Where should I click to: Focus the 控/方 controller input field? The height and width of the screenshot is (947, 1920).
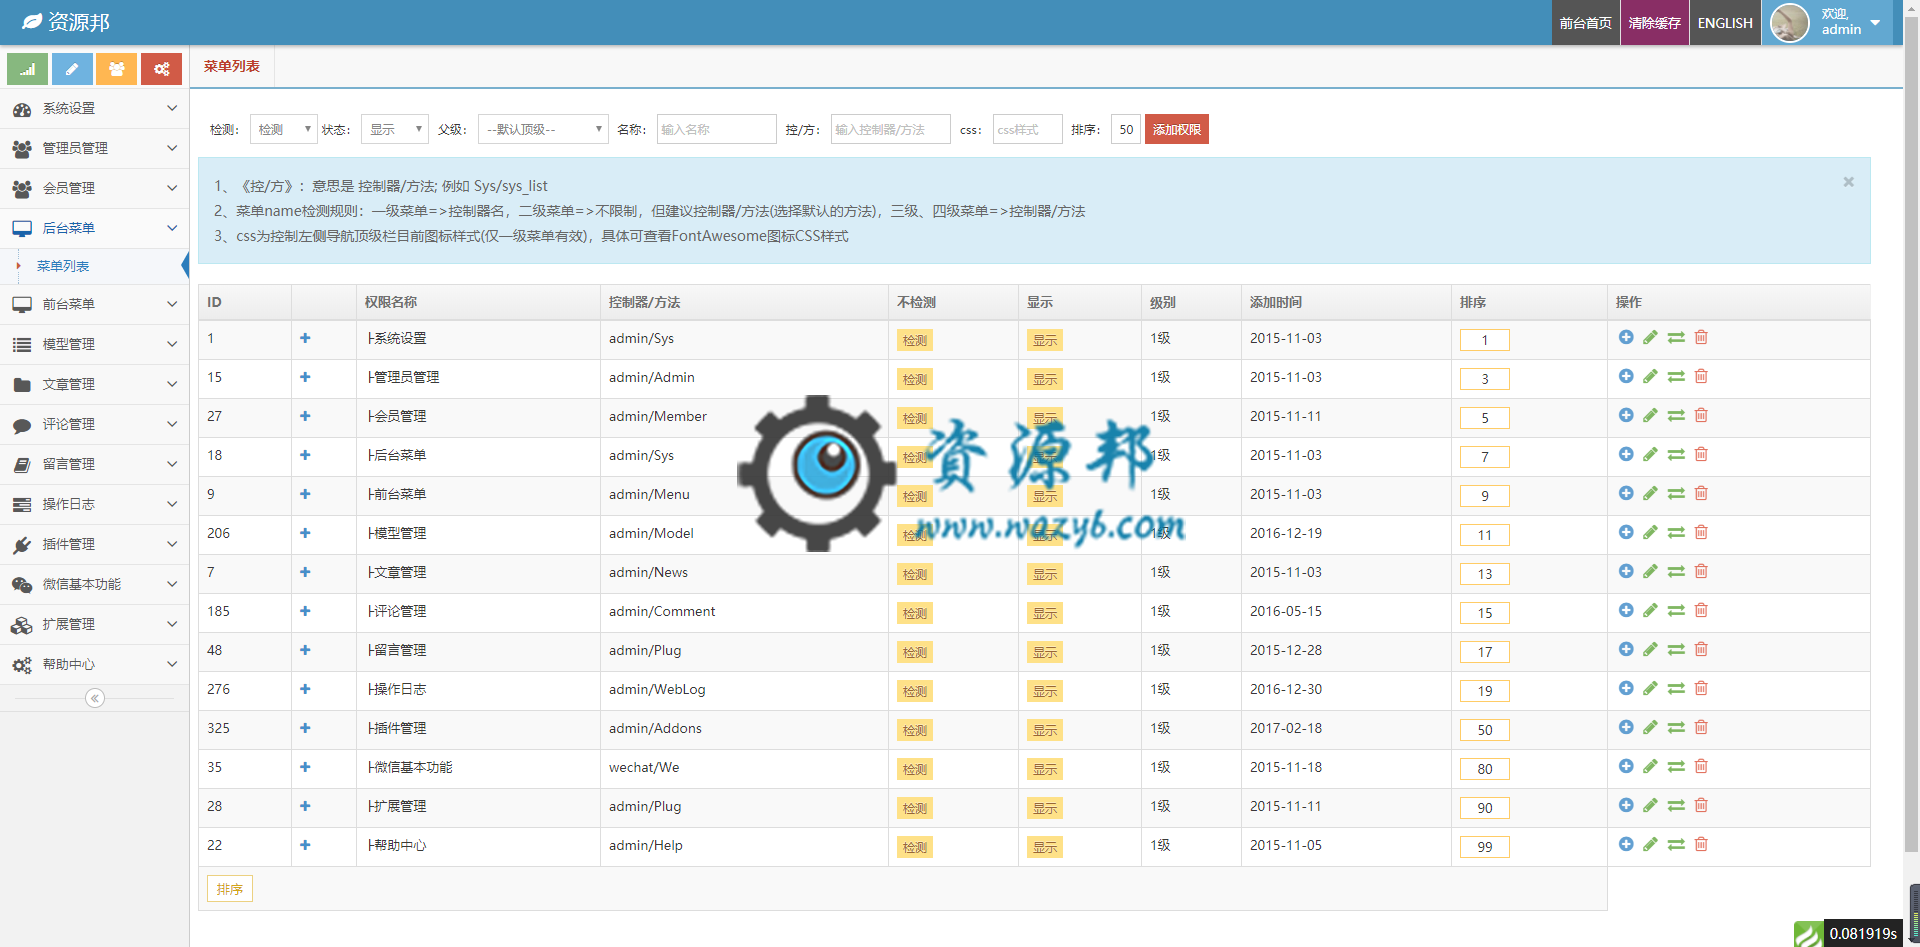(x=891, y=129)
